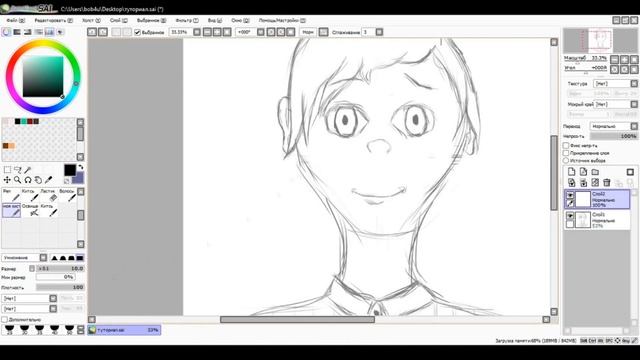The image size is (640, 360).
Task: Adjust the Плотность density slider
Action: tap(60, 287)
